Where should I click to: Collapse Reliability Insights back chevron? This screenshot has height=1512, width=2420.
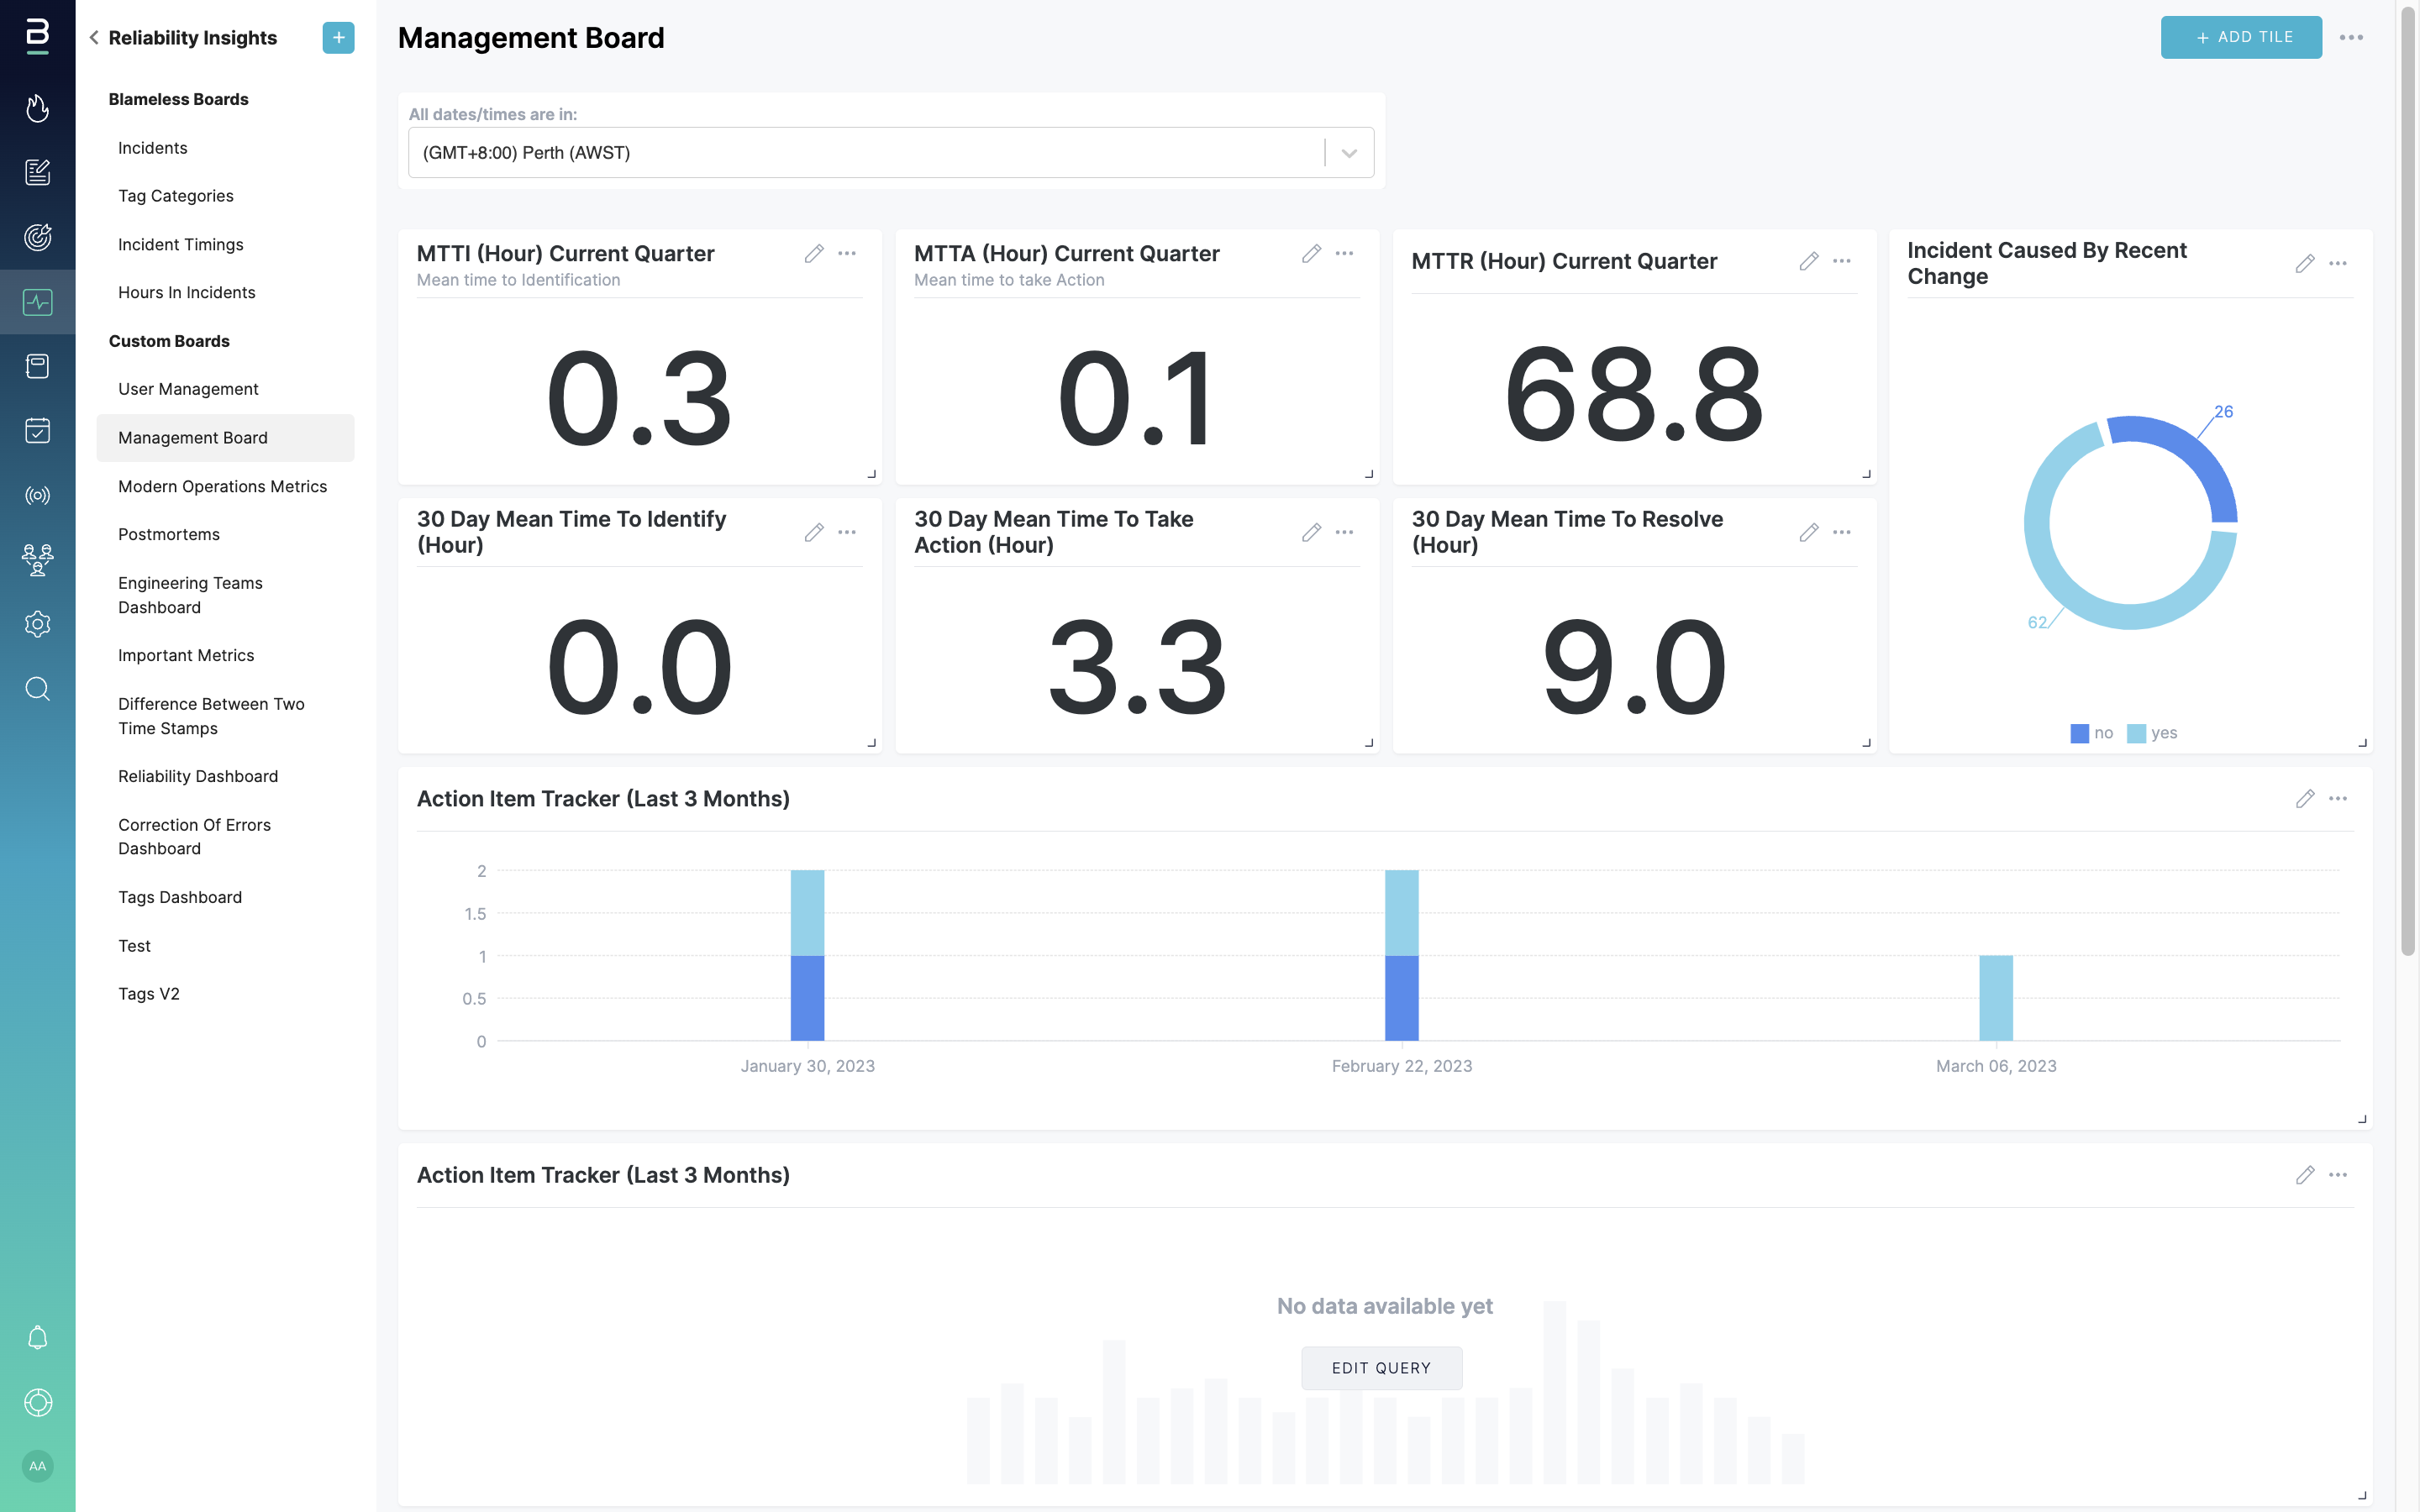pos(94,38)
